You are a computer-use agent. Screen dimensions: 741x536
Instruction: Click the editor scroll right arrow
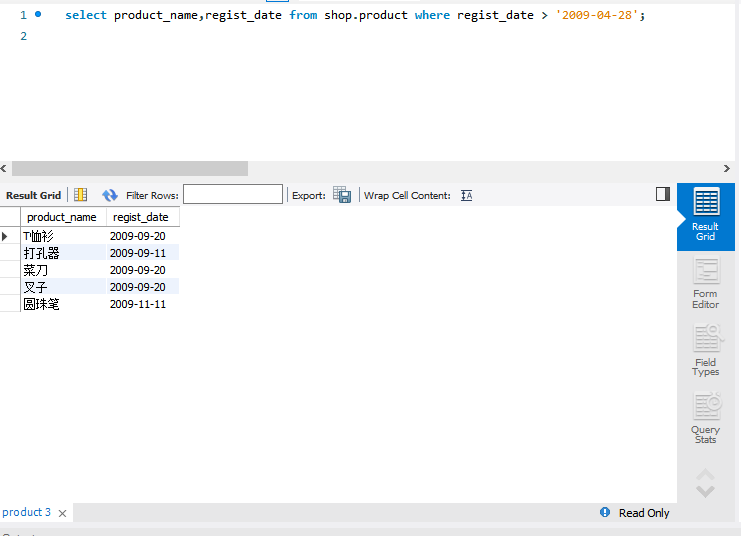(x=727, y=168)
